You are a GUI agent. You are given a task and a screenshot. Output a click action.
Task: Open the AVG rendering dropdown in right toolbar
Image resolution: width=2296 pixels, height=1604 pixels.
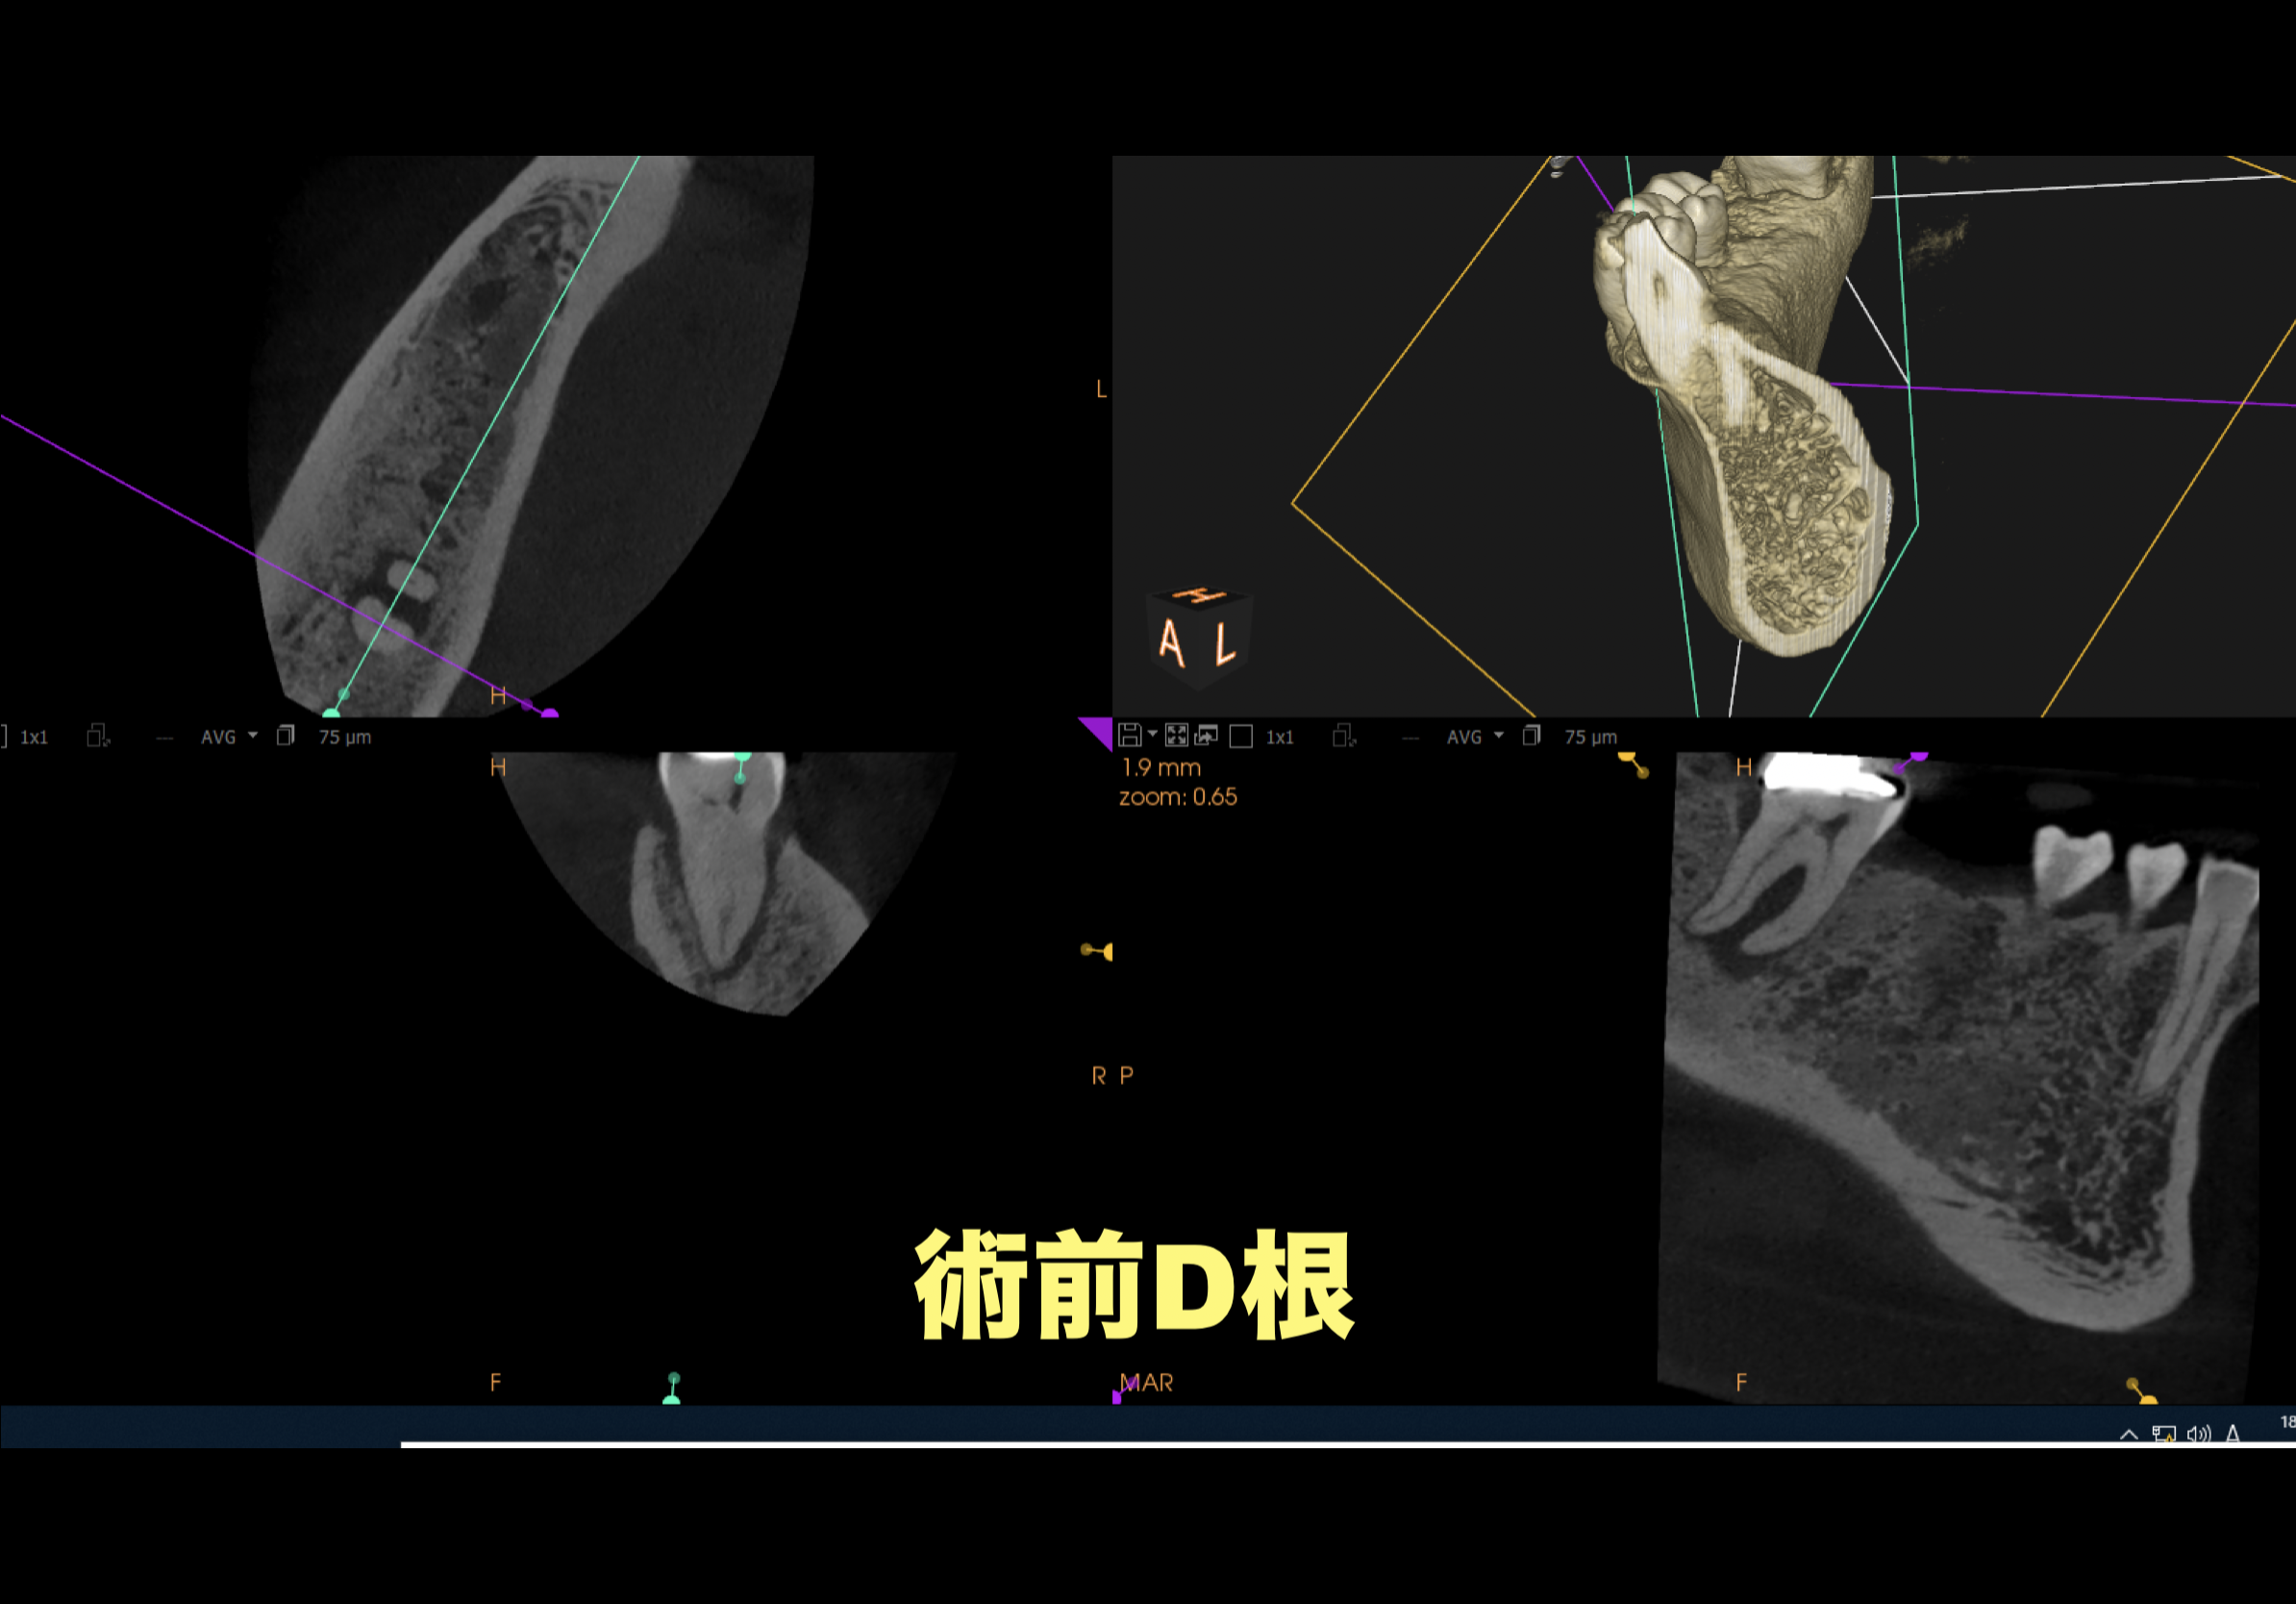pos(1474,737)
